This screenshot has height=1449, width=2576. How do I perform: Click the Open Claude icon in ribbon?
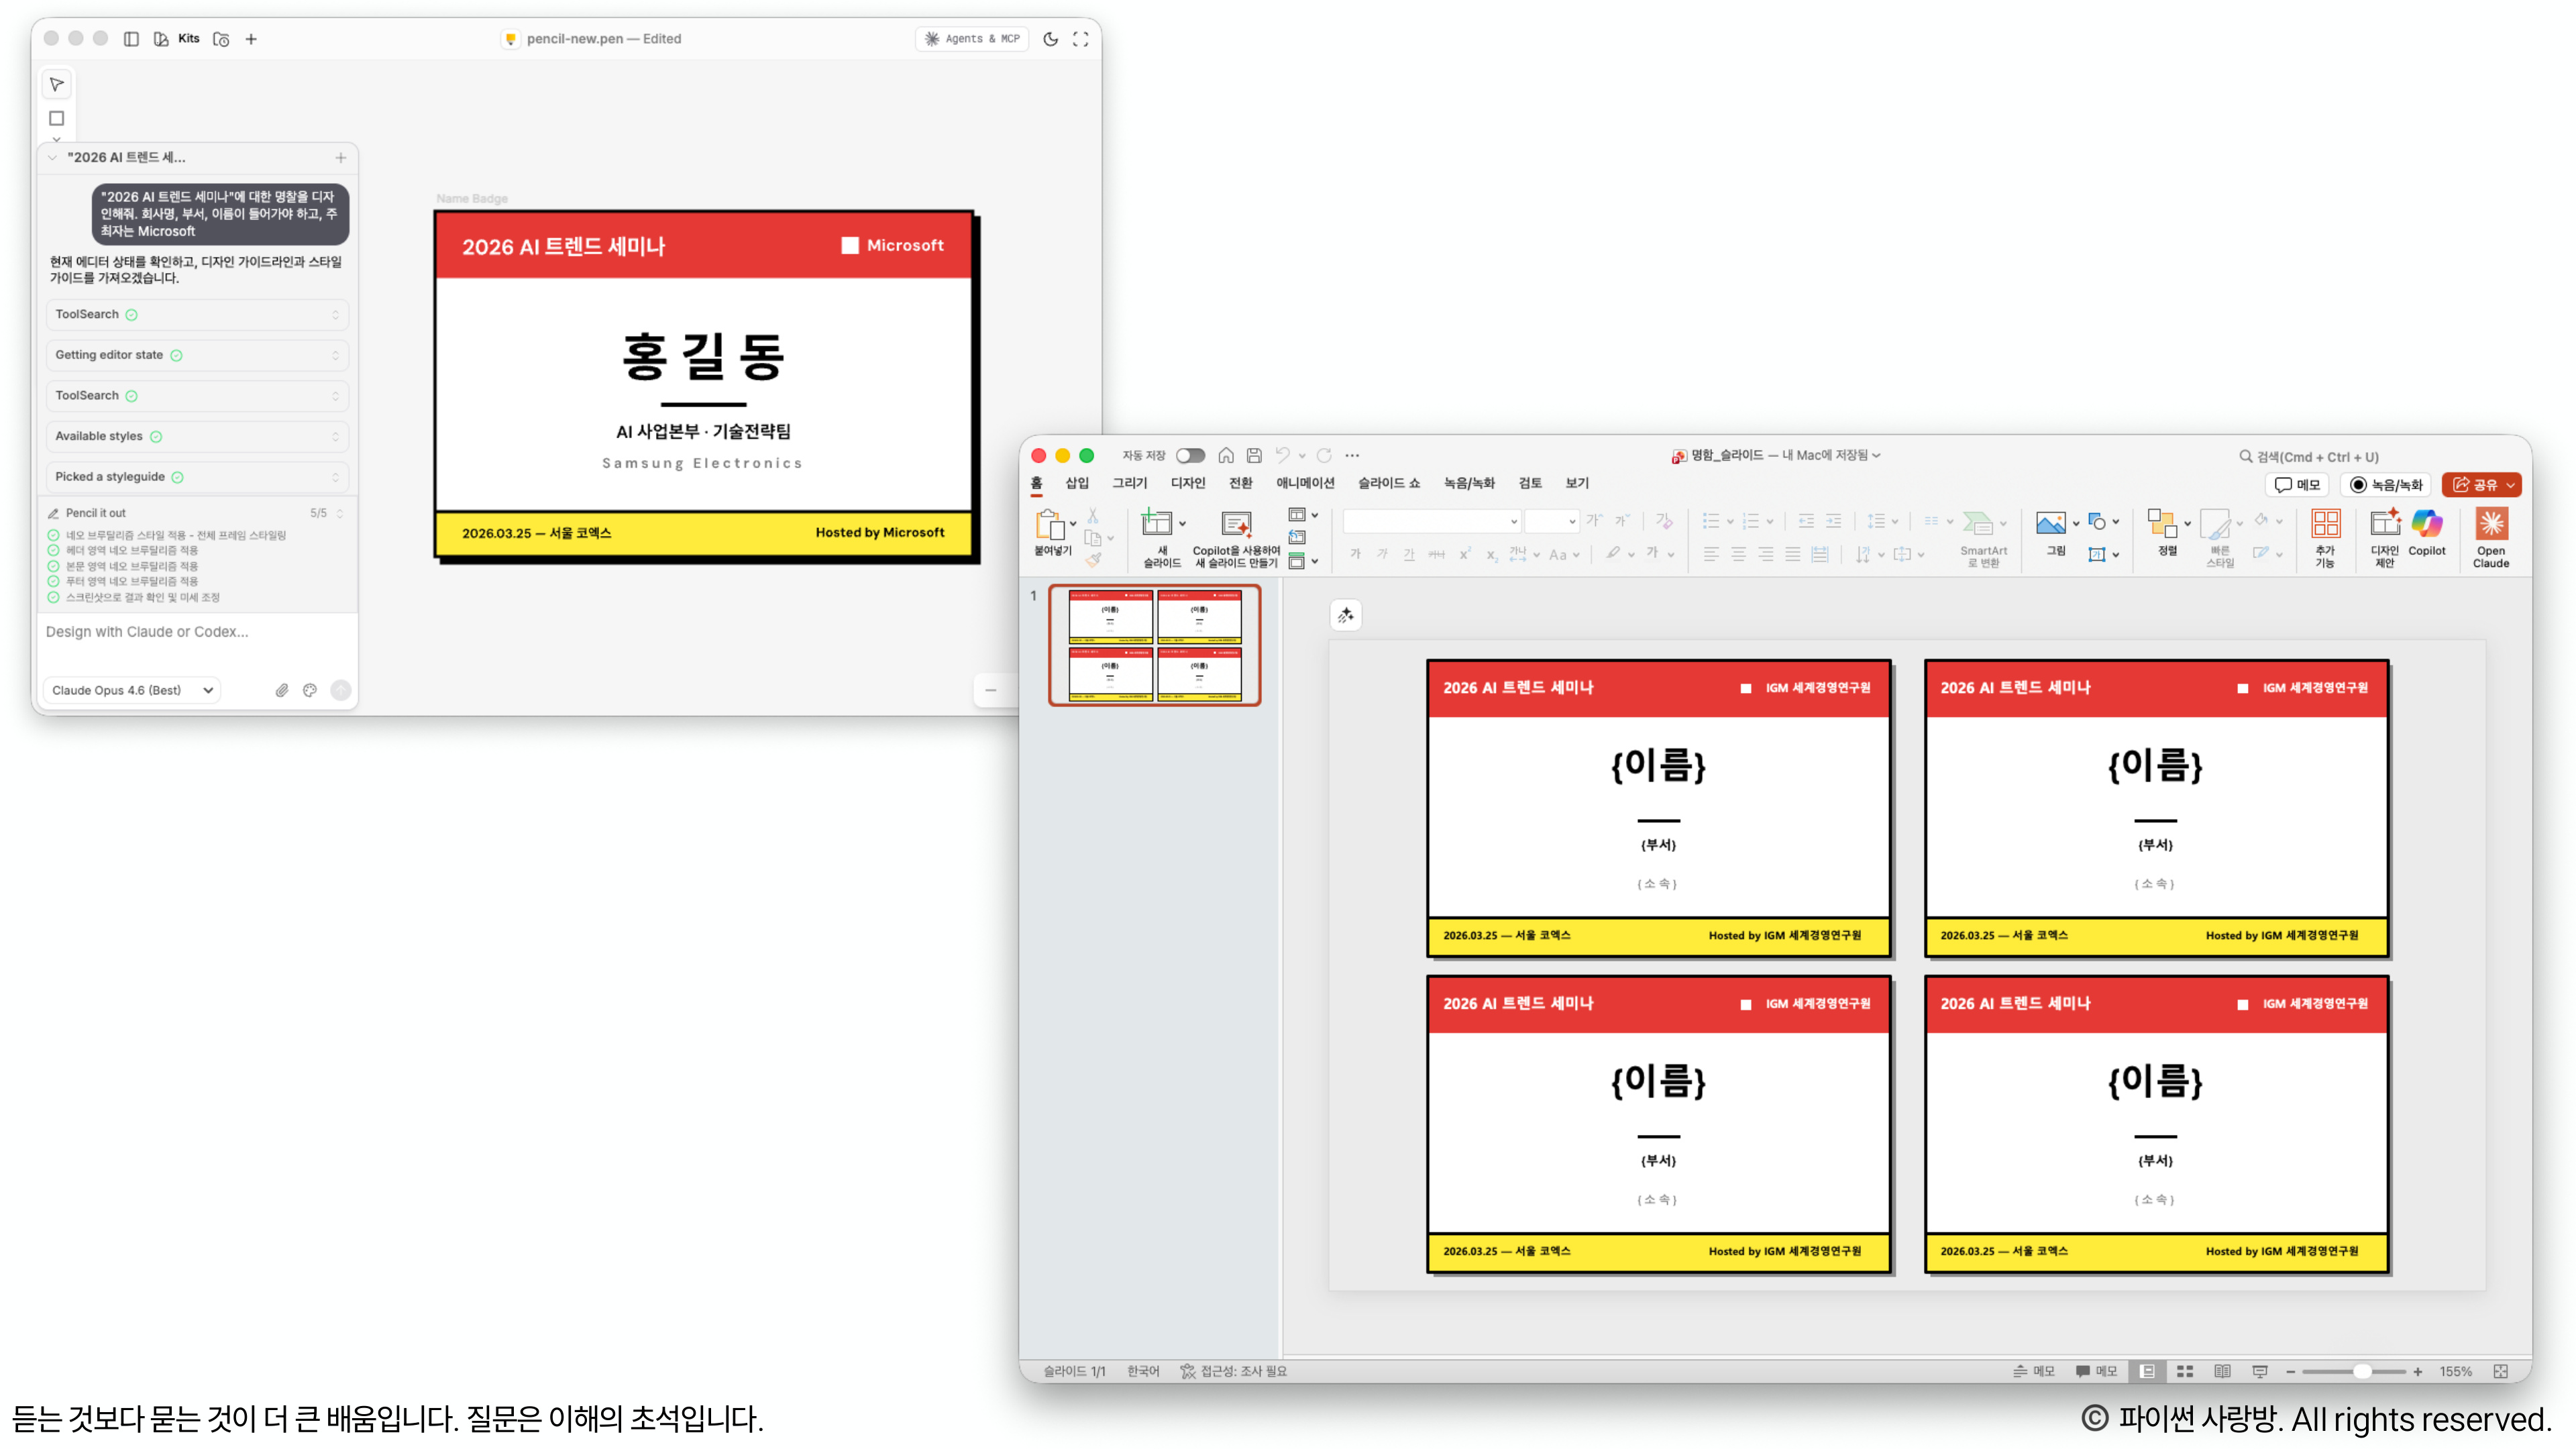2490,524
